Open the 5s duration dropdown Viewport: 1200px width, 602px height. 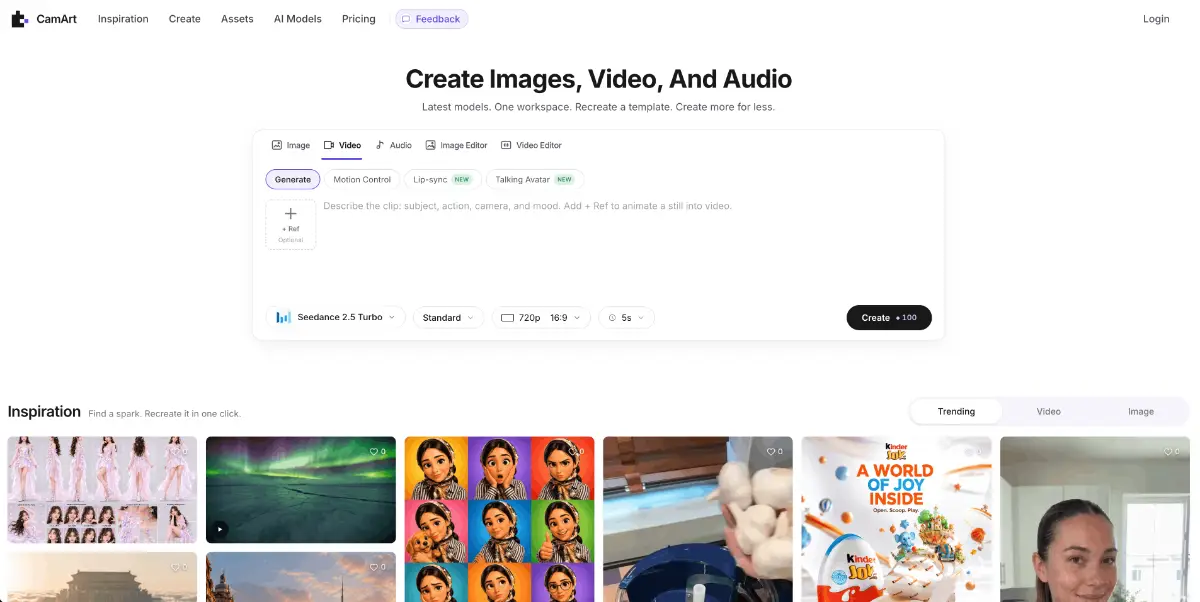(627, 317)
